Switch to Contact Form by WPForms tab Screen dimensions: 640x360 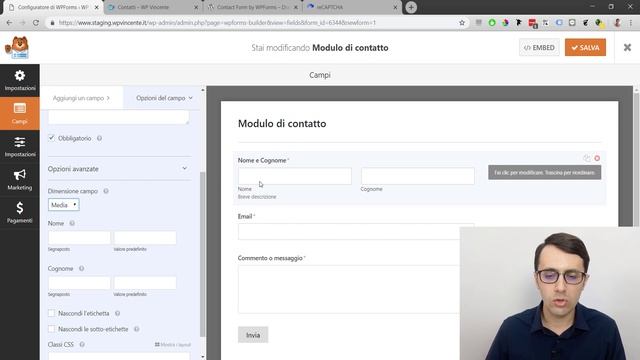coord(252,7)
